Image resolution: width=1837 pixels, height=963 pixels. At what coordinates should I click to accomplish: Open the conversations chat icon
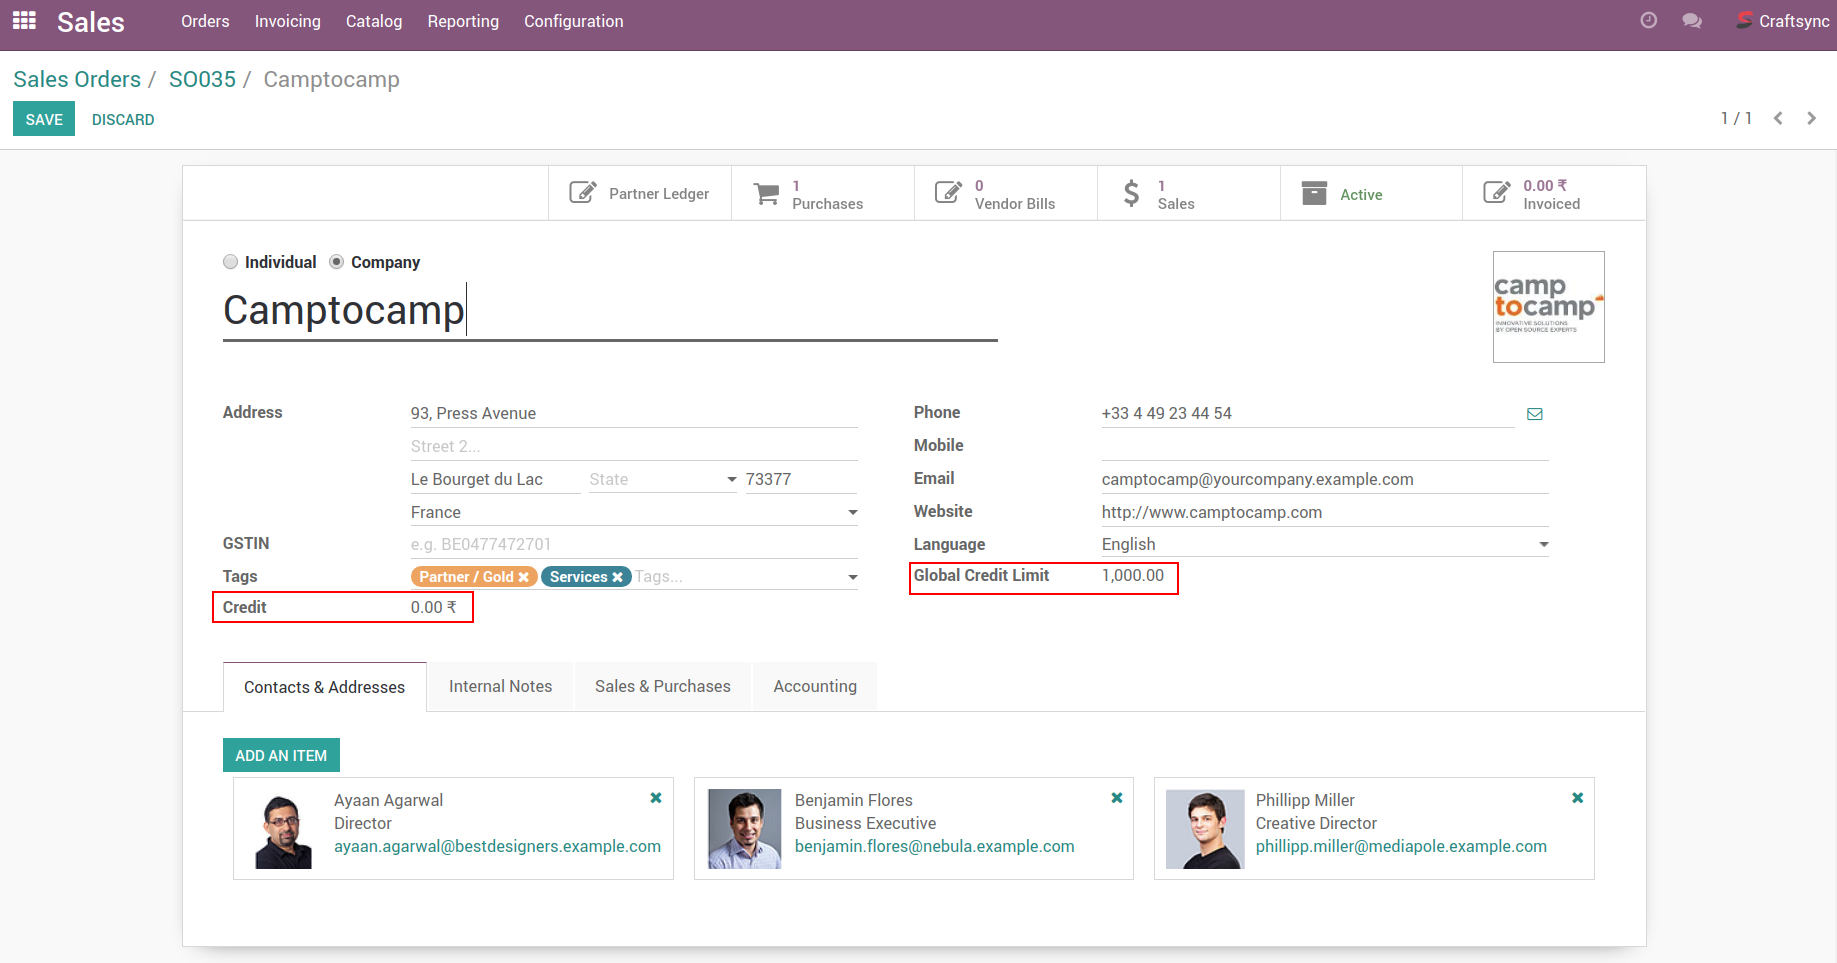click(x=1691, y=21)
